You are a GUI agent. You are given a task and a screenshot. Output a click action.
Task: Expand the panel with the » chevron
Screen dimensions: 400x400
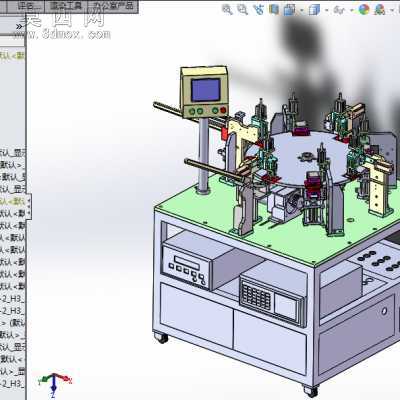click(x=20, y=26)
